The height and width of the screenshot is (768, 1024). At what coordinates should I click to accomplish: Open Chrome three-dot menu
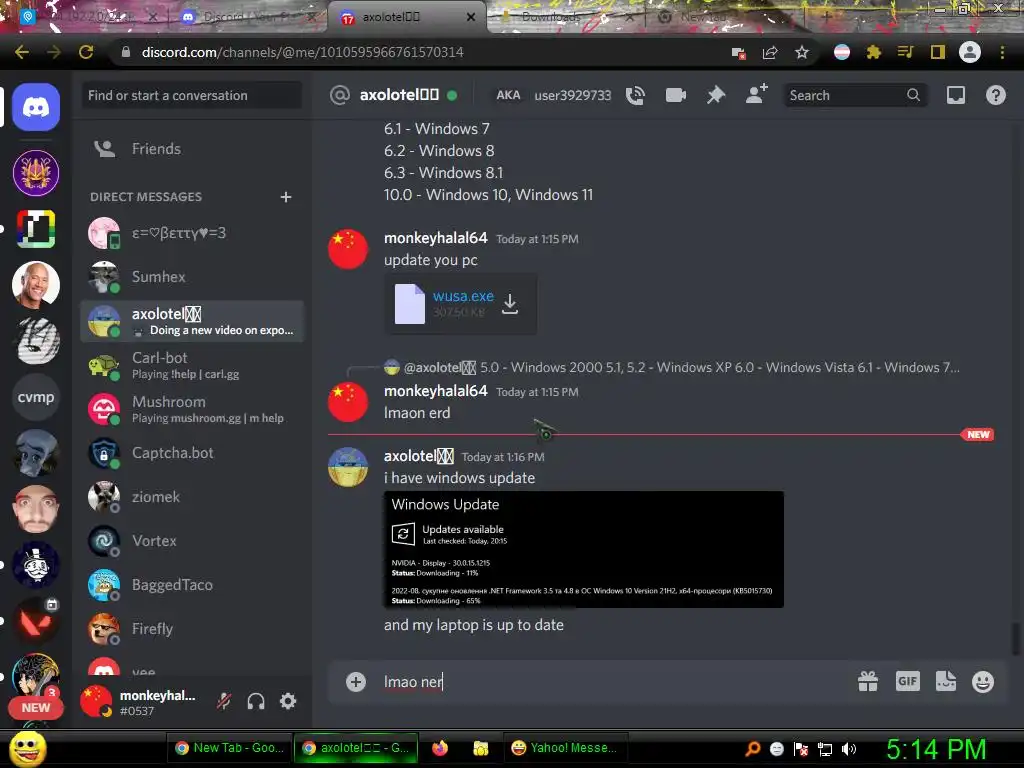(x=1002, y=52)
